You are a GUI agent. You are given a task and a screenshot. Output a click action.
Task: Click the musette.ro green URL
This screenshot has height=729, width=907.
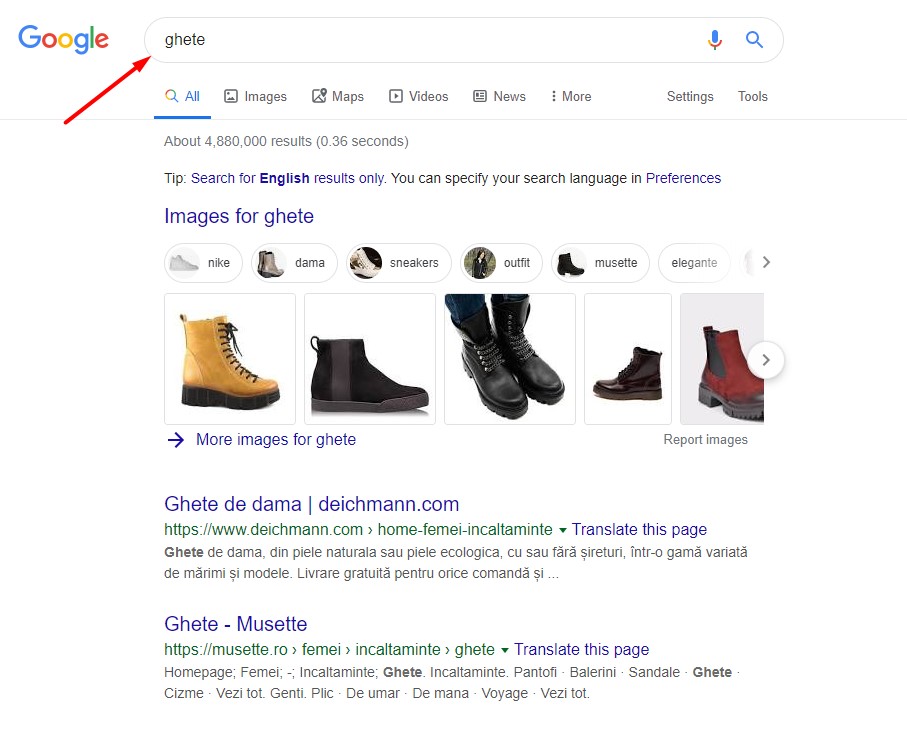[329, 650]
